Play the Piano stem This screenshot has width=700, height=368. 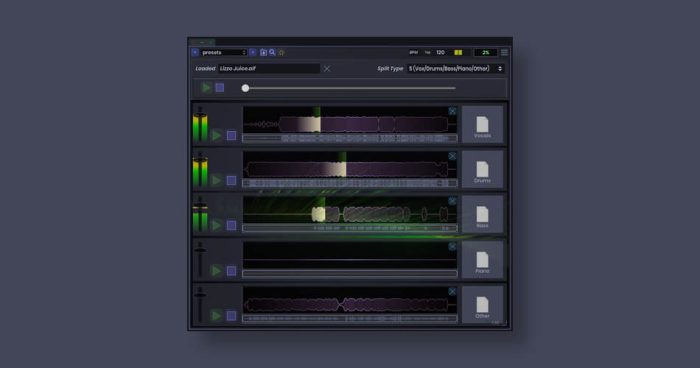pos(217,271)
